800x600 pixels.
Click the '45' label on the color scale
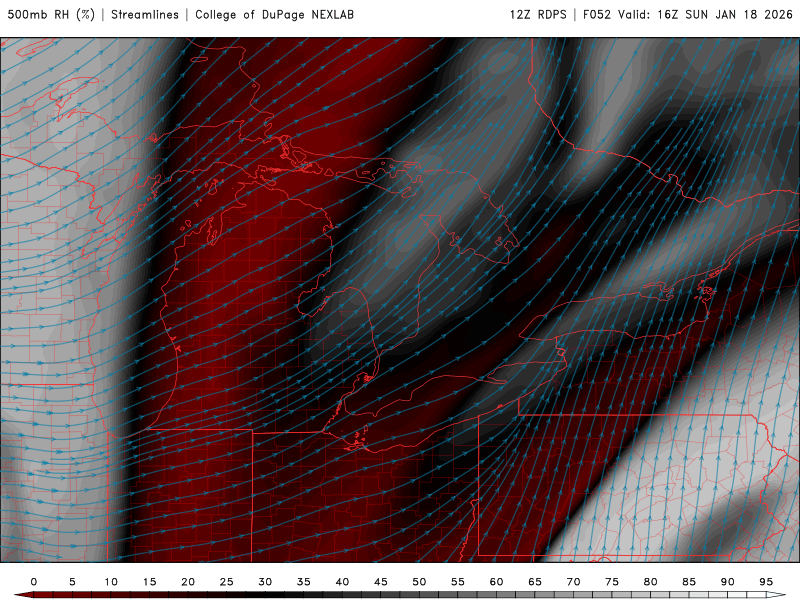(381, 582)
